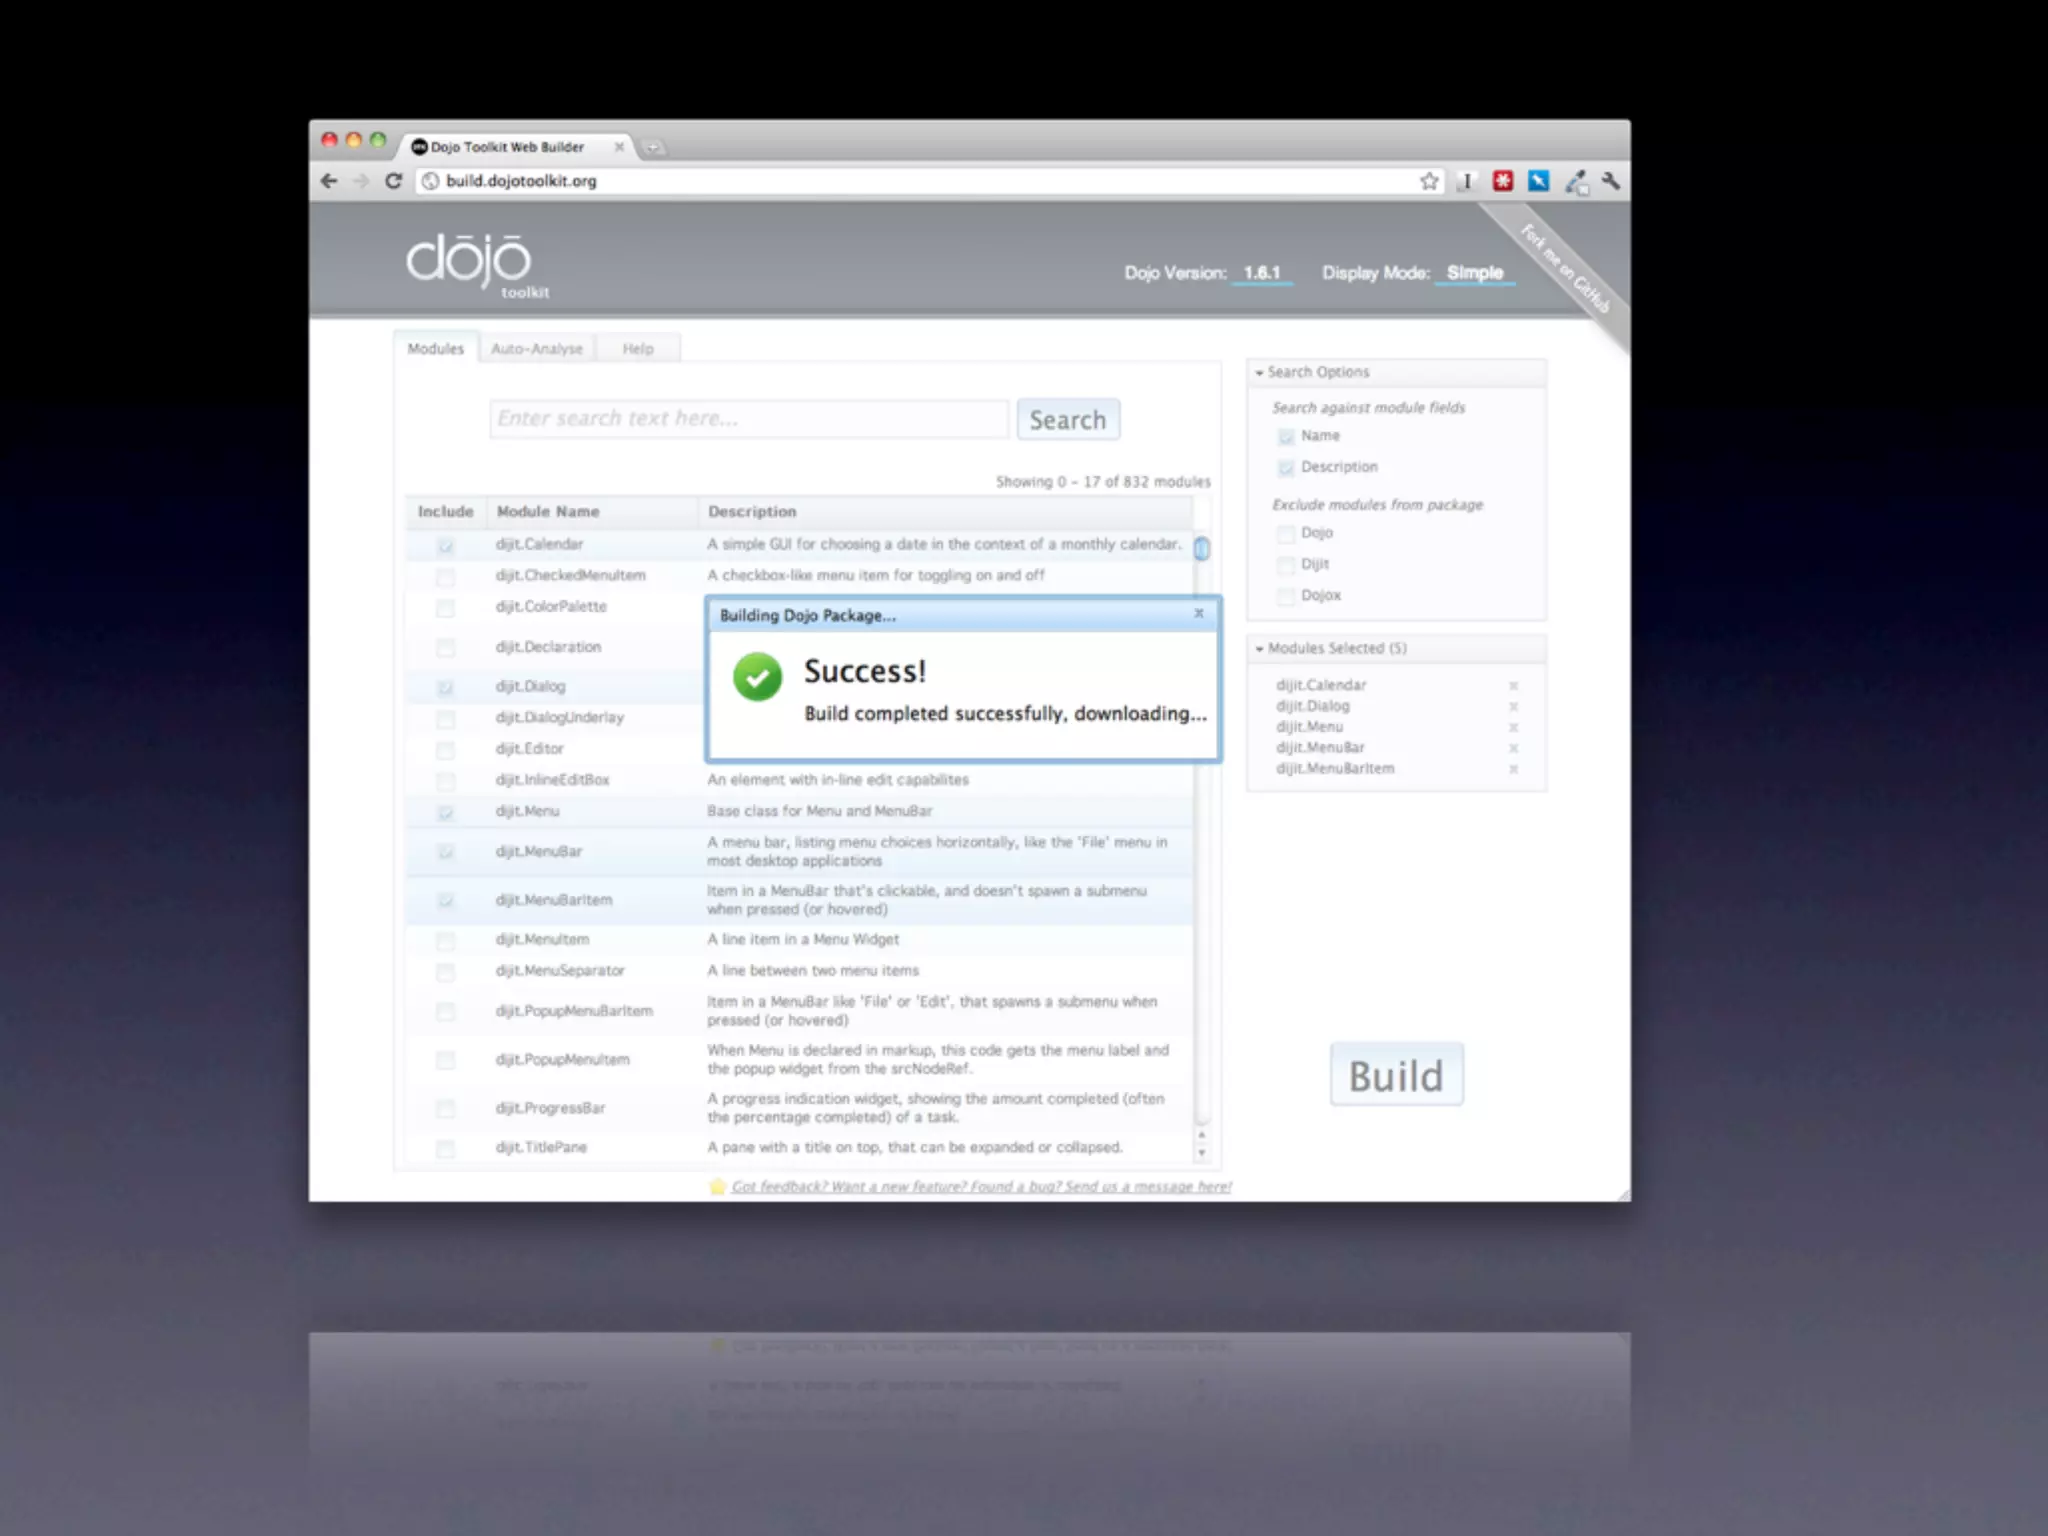Click the Search button
This screenshot has width=2048, height=1536.
pos(1067,420)
